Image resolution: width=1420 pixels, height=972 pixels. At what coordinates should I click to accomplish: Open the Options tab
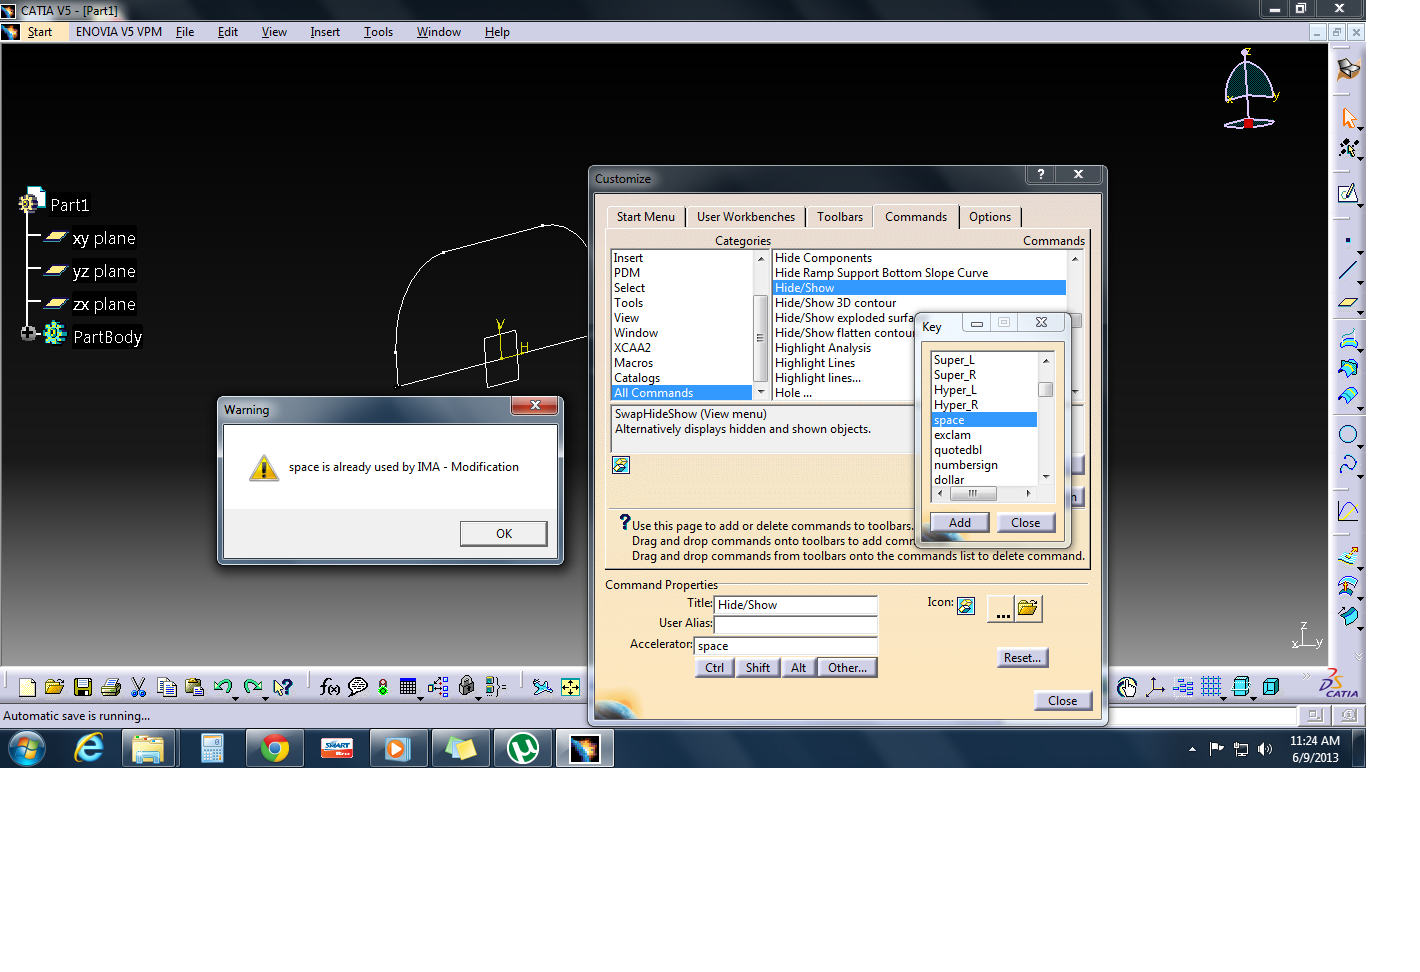pos(990,217)
